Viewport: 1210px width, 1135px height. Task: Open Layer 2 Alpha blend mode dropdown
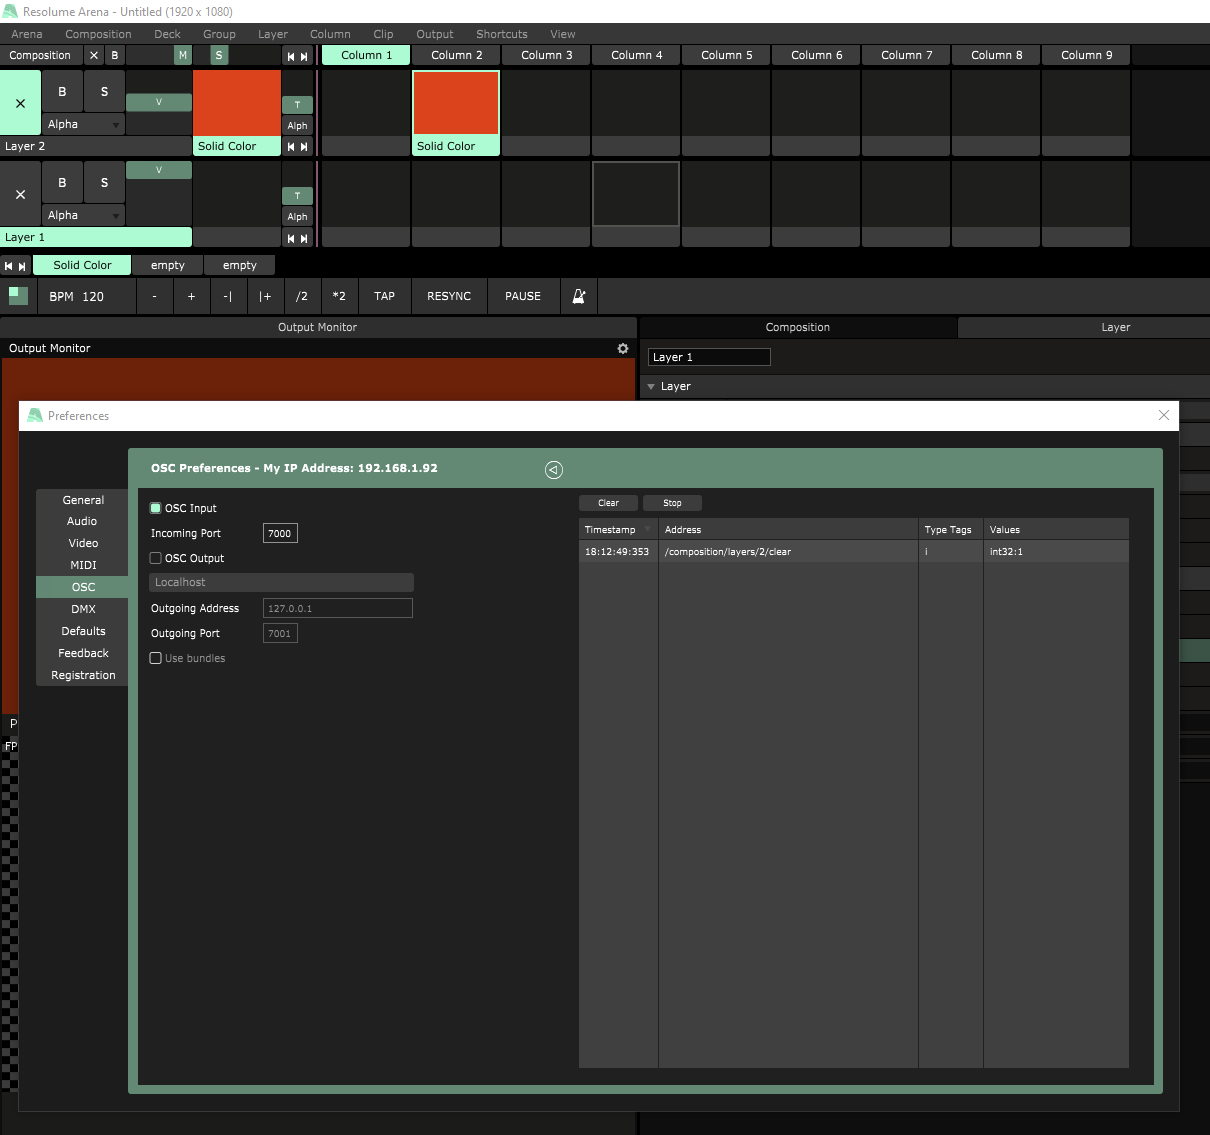click(x=84, y=125)
